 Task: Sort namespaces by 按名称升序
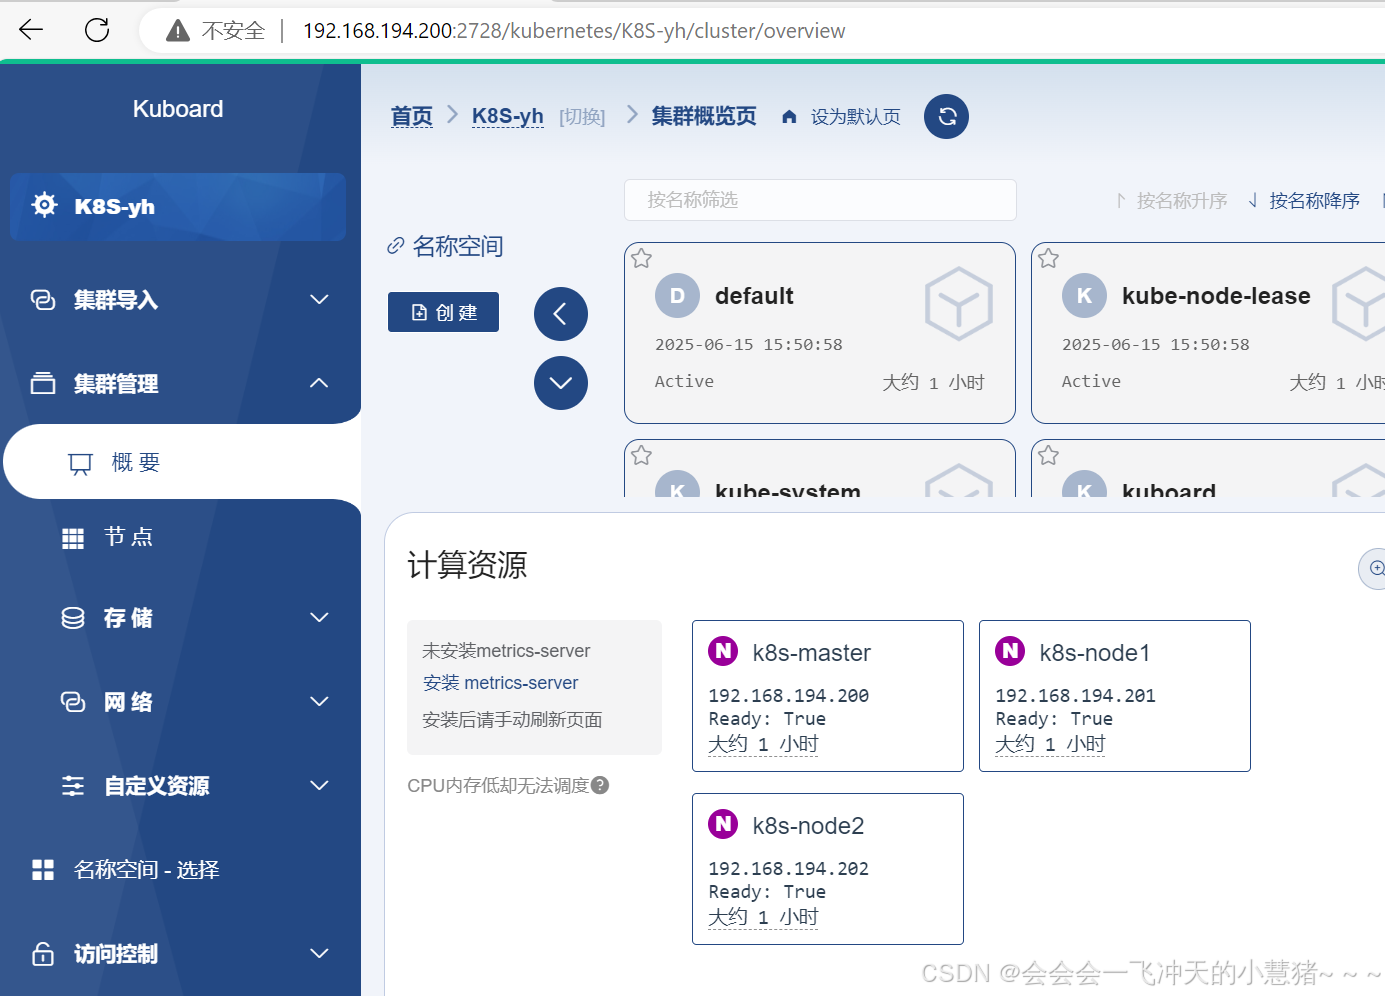1171,201
